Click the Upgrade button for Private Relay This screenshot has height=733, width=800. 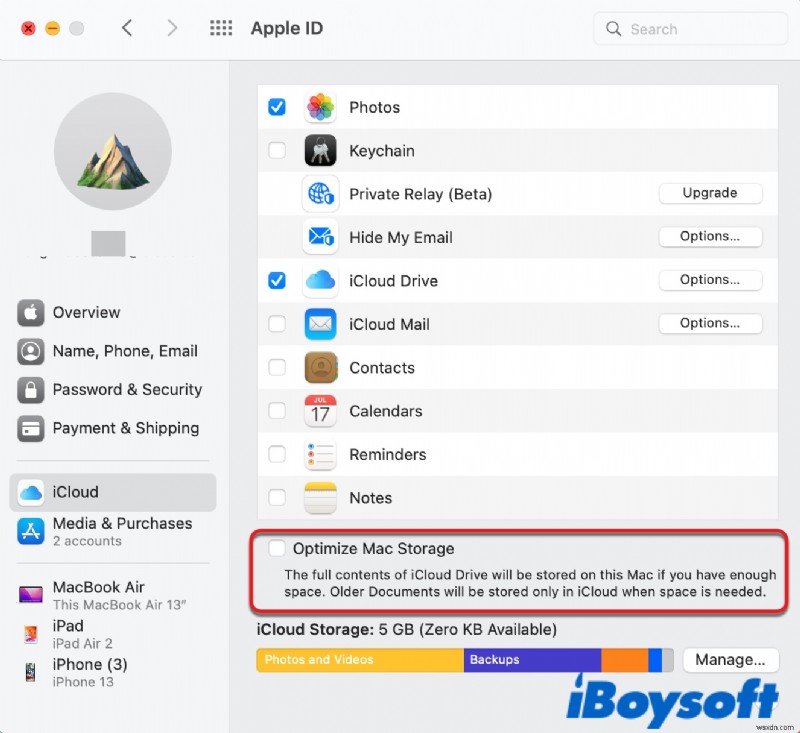pyautogui.click(x=710, y=193)
